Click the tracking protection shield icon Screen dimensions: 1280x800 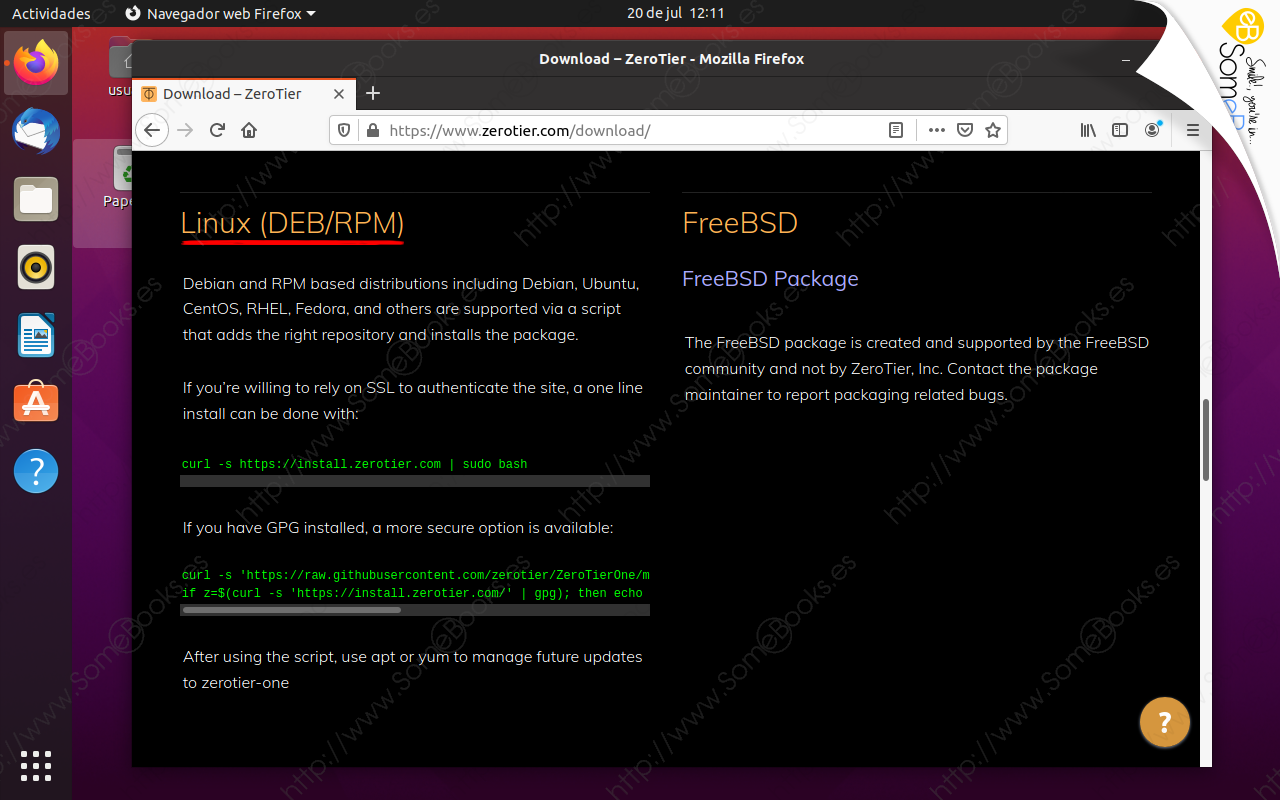pyautogui.click(x=343, y=130)
